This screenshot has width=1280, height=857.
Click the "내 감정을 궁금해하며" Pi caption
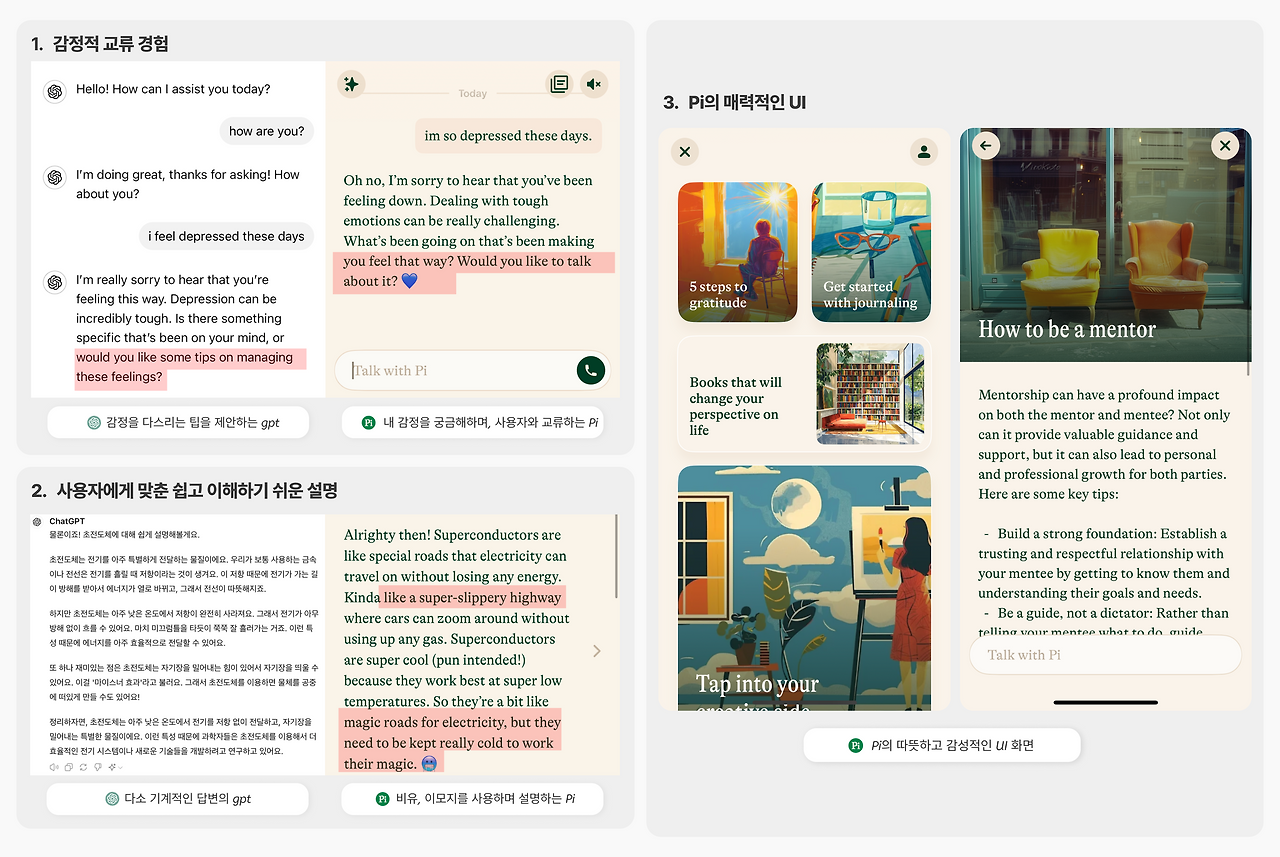pos(472,423)
